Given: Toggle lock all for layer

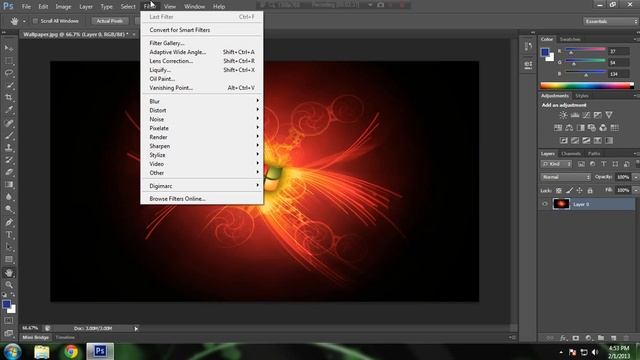Looking at the screenshot, I should tap(590, 191).
